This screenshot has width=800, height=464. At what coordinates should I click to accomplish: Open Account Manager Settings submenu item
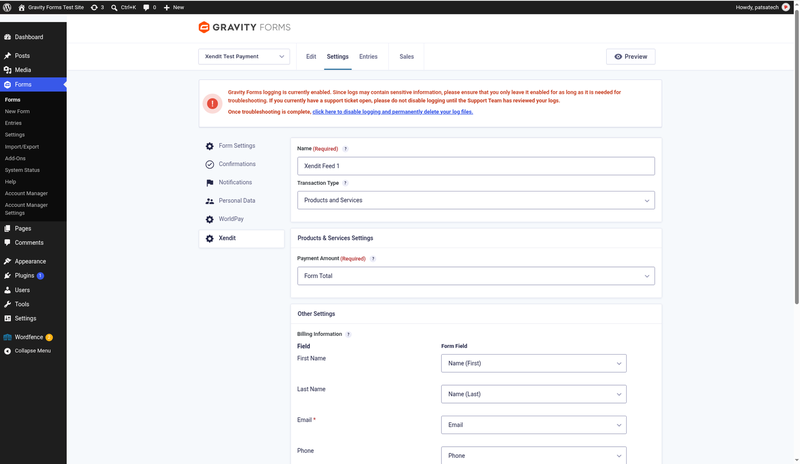(x=26, y=209)
